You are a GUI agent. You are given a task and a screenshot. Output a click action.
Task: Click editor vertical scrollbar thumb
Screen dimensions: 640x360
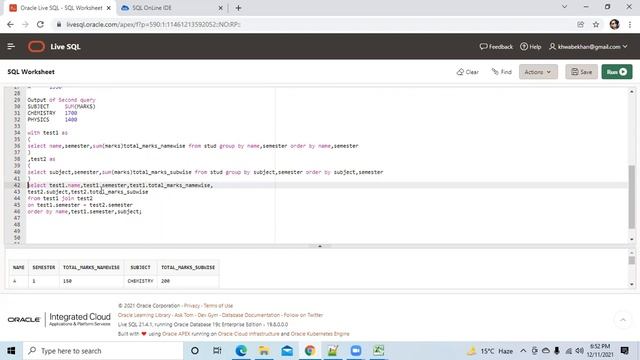coord(631,197)
